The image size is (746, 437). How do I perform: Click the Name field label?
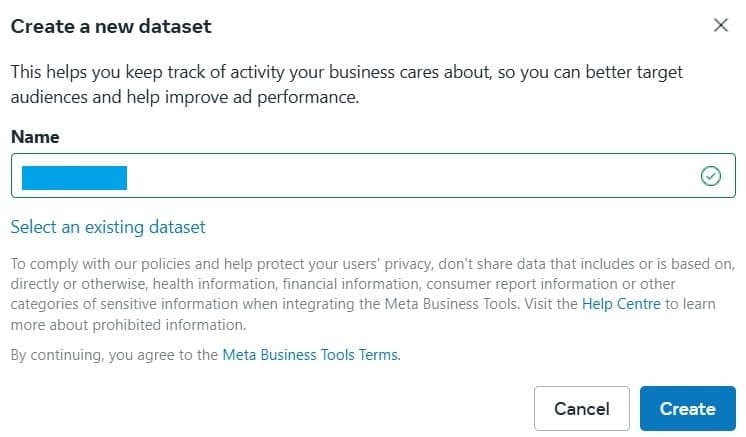click(x=35, y=137)
